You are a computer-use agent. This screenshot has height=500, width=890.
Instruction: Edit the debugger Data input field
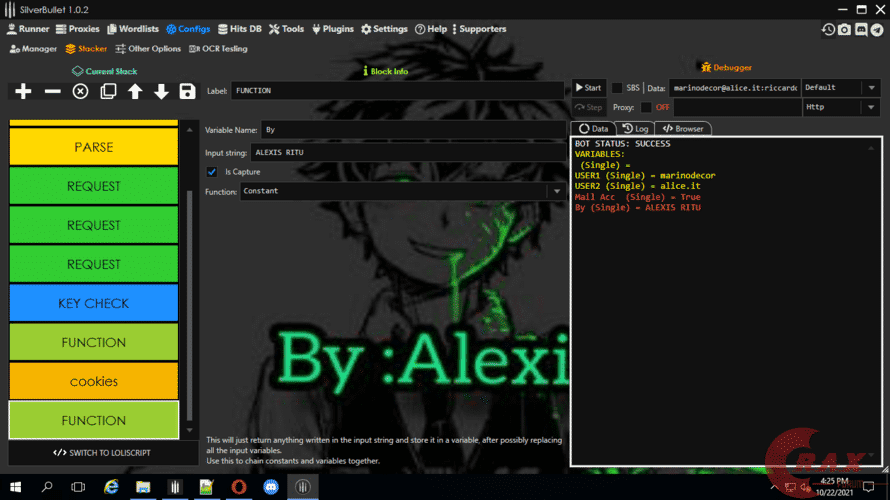[735, 88]
